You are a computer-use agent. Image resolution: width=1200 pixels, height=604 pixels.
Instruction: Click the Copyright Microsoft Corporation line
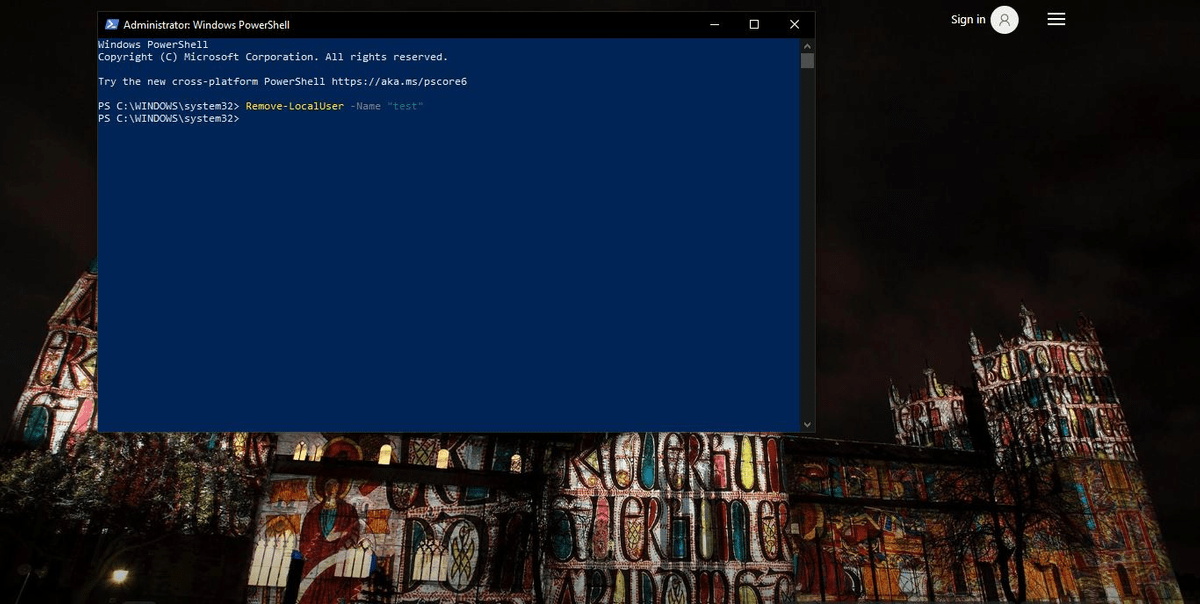tap(274, 56)
